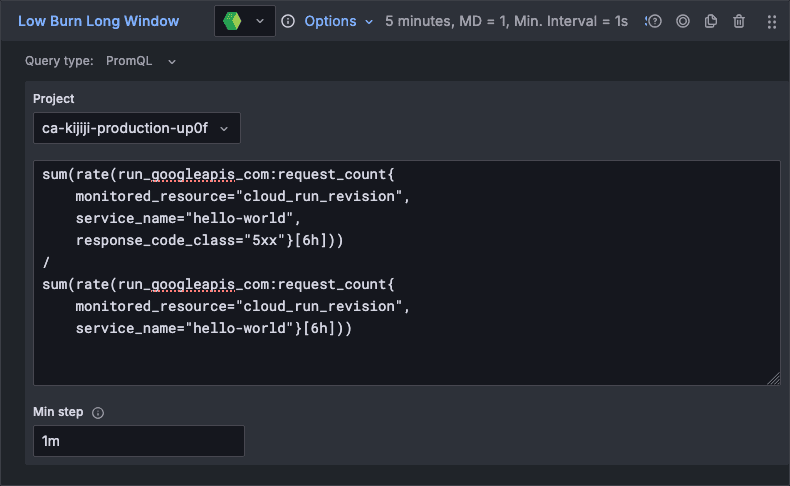Screen dimensions: 790x486
Task: Delete the query using the trash icon
Action: [739, 21]
